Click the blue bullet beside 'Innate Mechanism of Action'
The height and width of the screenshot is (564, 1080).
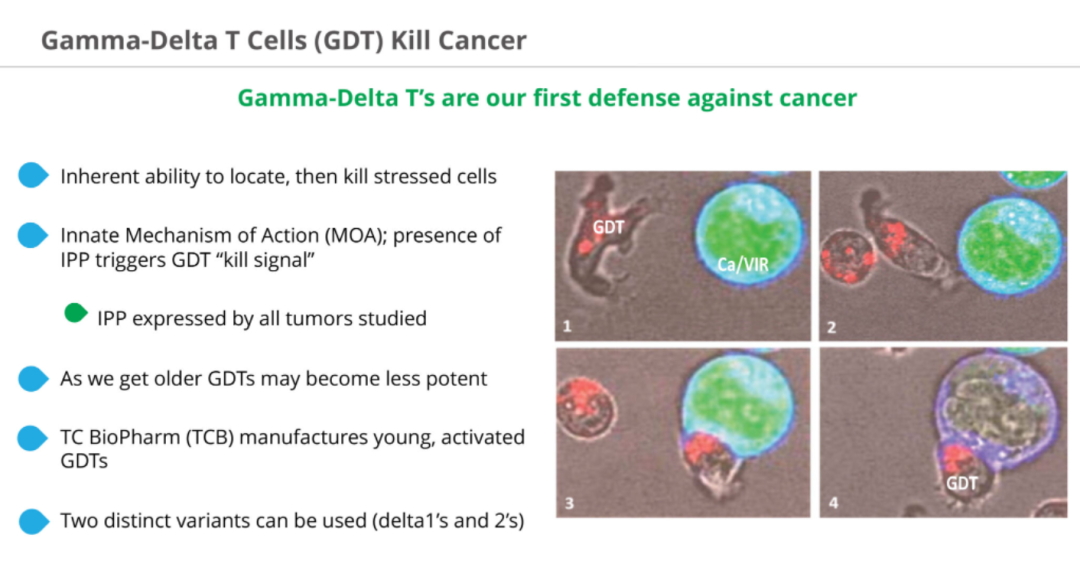coord(33,236)
